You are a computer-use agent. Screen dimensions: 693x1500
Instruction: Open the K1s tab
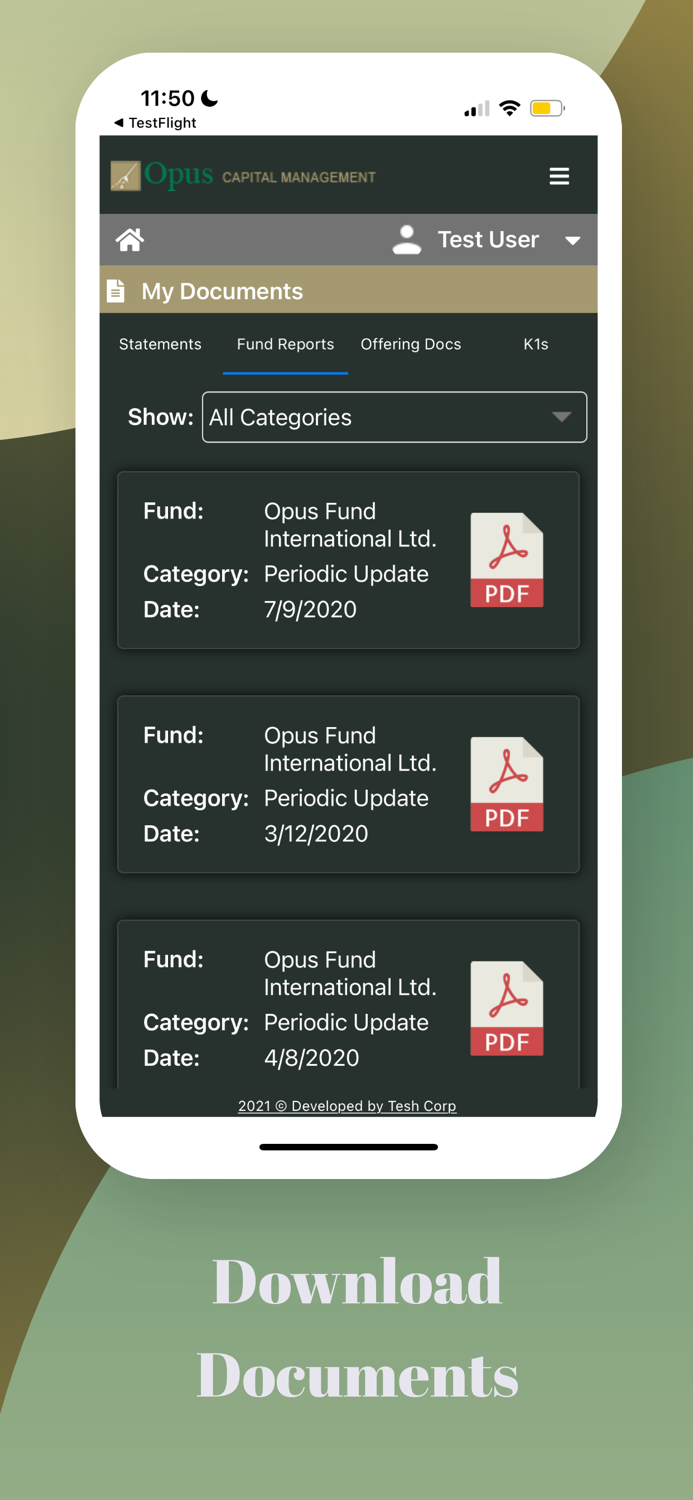pyautogui.click(x=535, y=344)
